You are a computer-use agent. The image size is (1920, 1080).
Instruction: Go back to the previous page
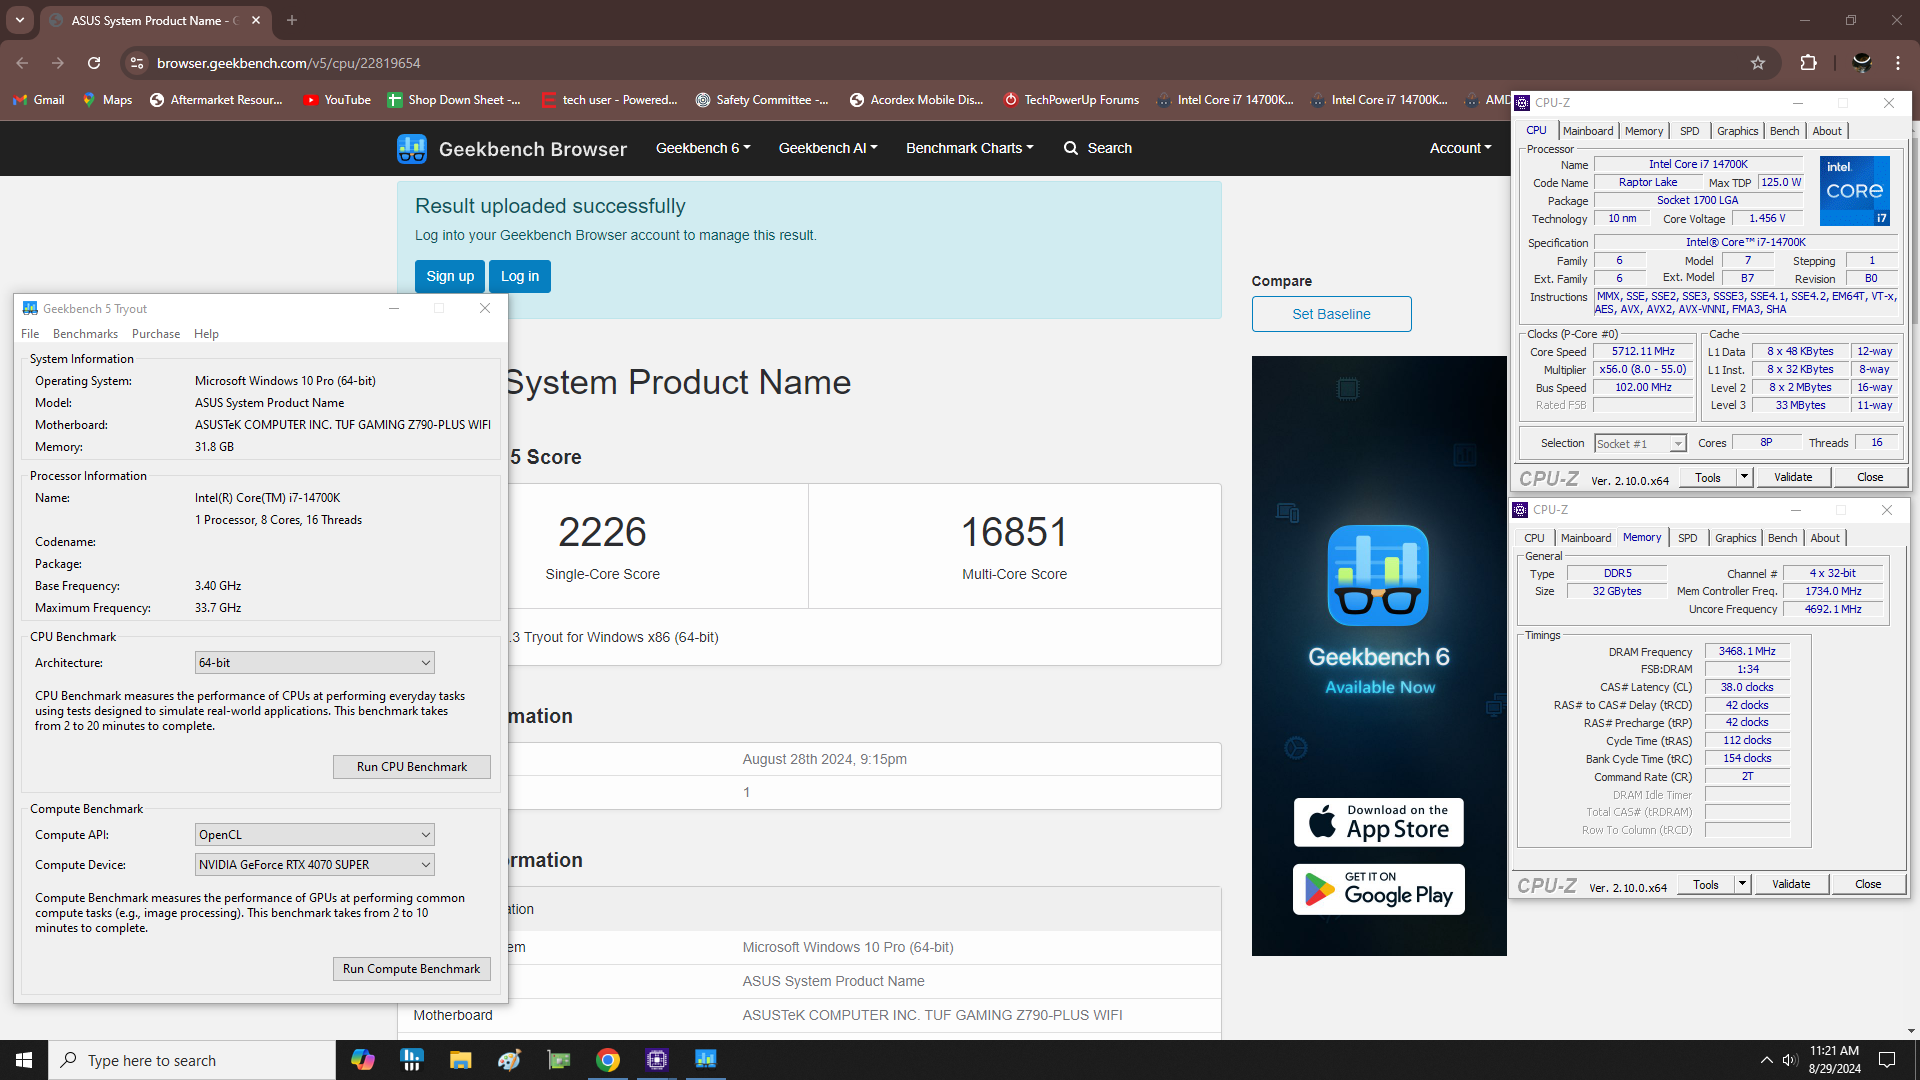[22, 63]
